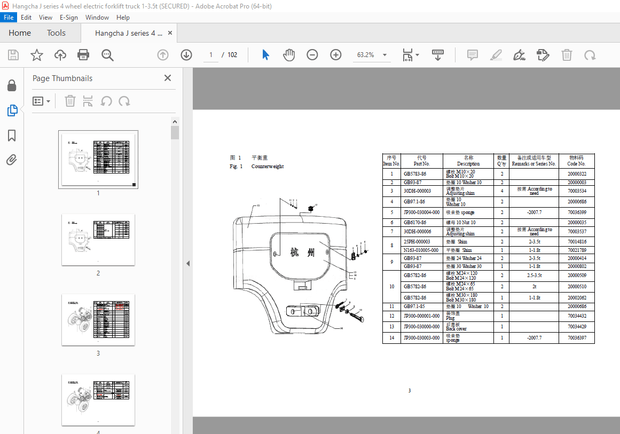Screen dimensions: 620x434
Task: Open the File menu
Action: pos(8,17)
